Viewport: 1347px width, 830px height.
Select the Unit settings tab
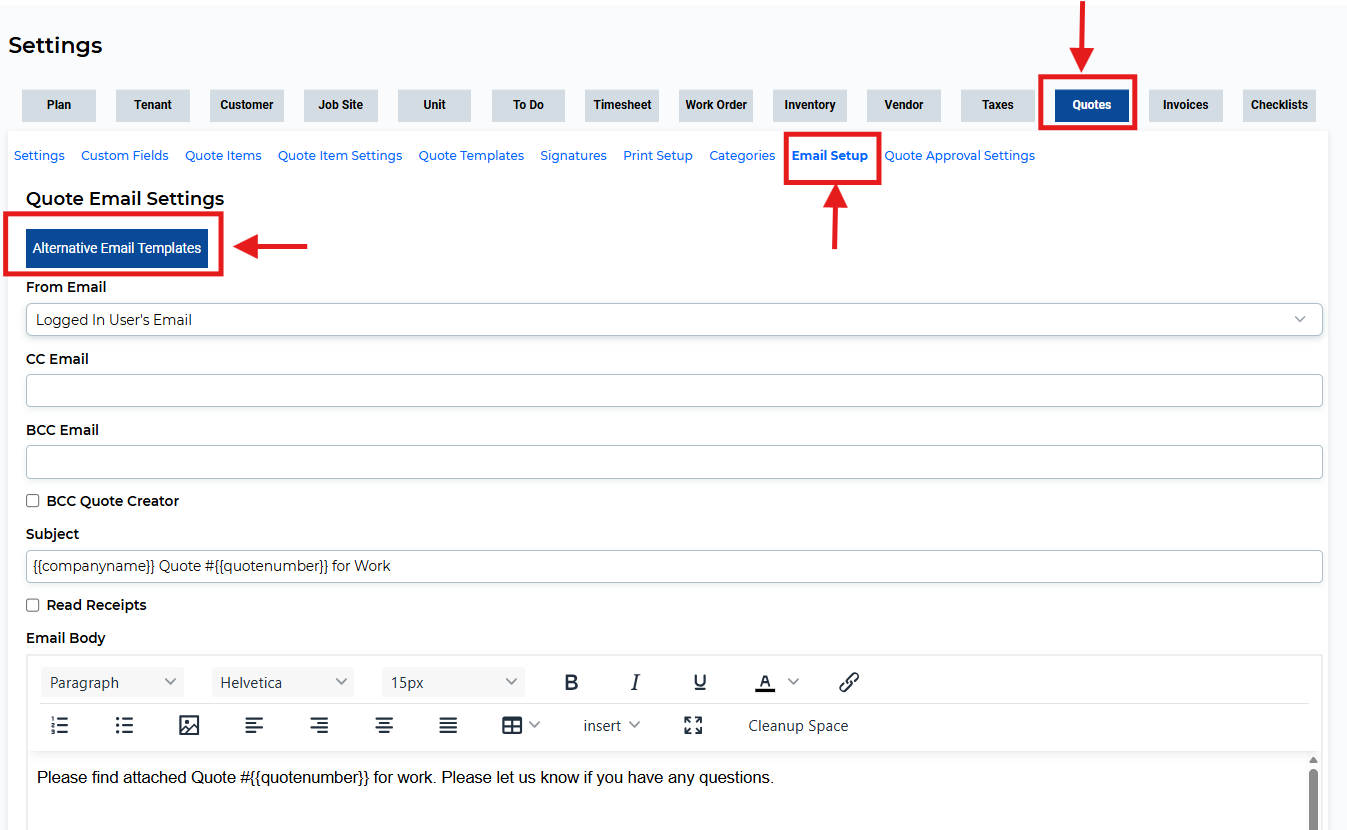pyautogui.click(x=435, y=105)
